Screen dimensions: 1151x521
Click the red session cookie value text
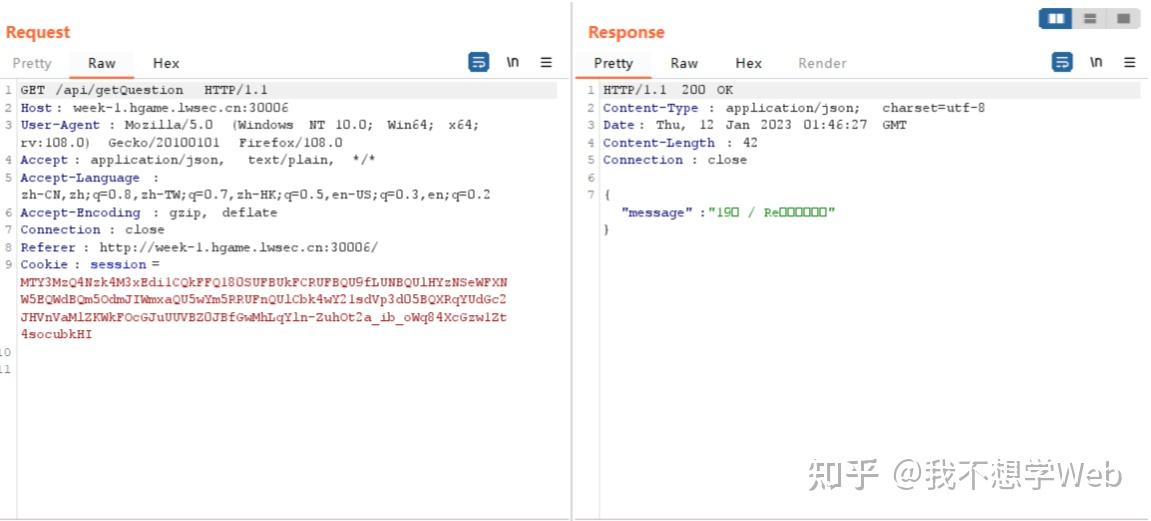(x=264, y=308)
